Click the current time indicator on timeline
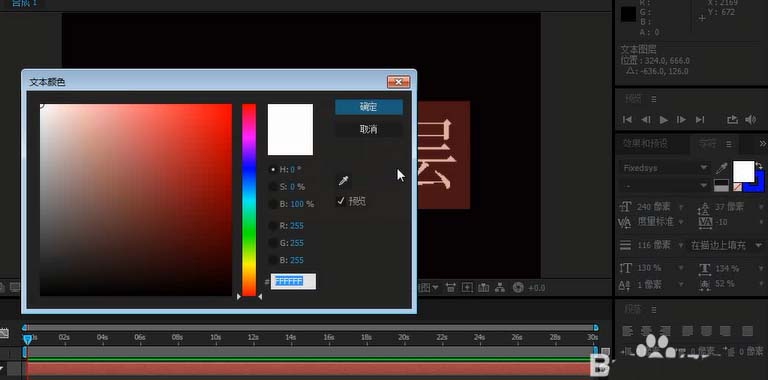The image size is (768, 380). pyautogui.click(x=28, y=339)
